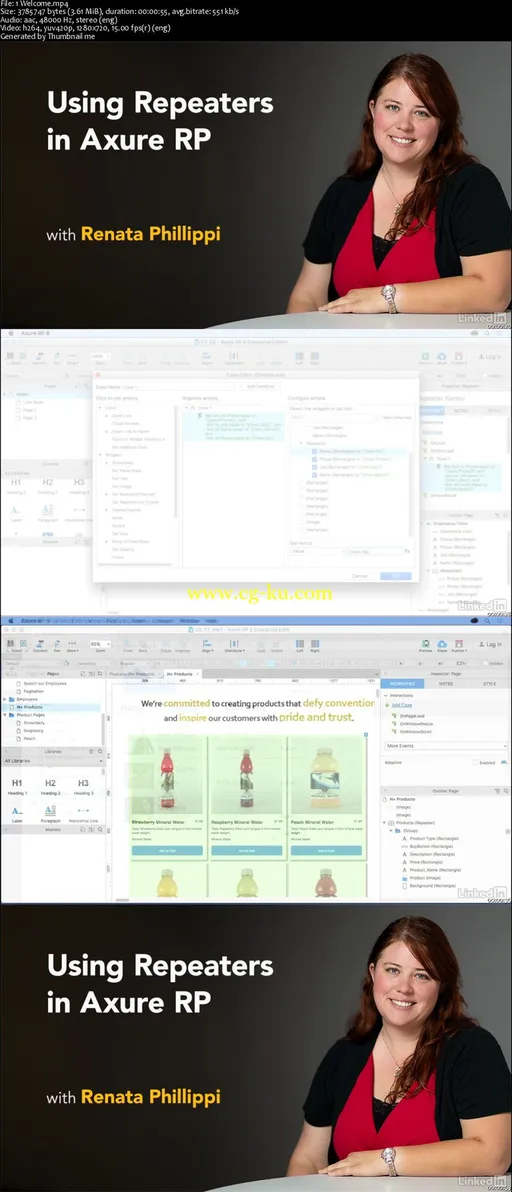Open Publish in the products screenshot toolbar
This screenshot has height=1192, width=512.
[459, 645]
